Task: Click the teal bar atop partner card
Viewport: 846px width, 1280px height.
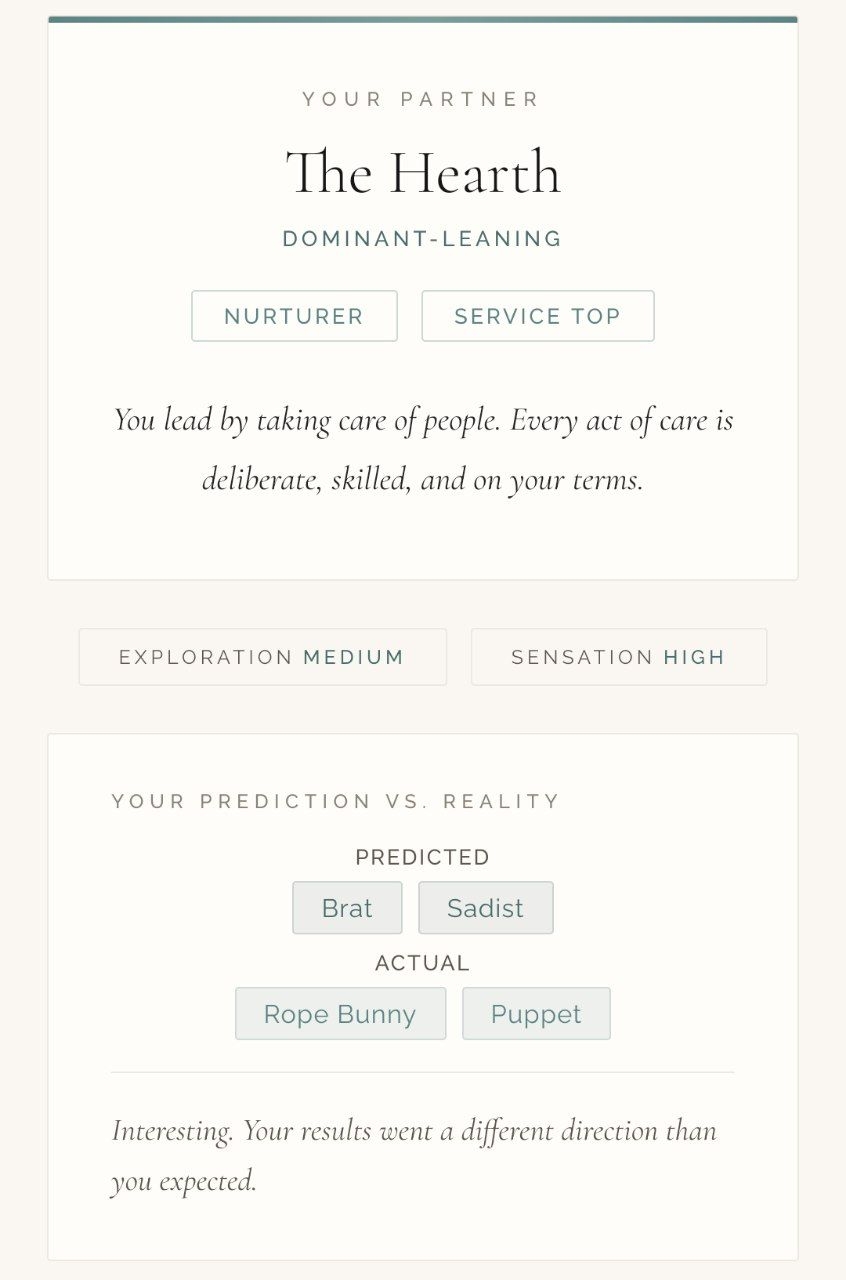Action: 423,19
